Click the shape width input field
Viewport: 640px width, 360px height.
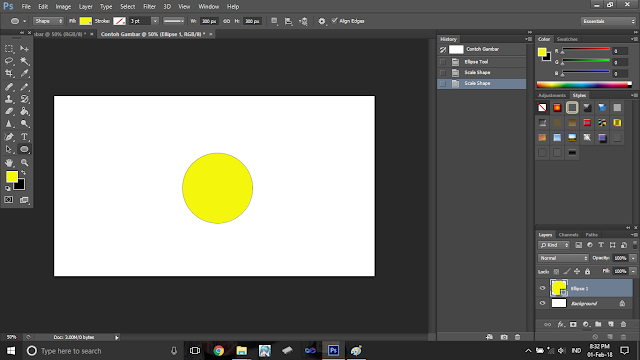point(209,21)
